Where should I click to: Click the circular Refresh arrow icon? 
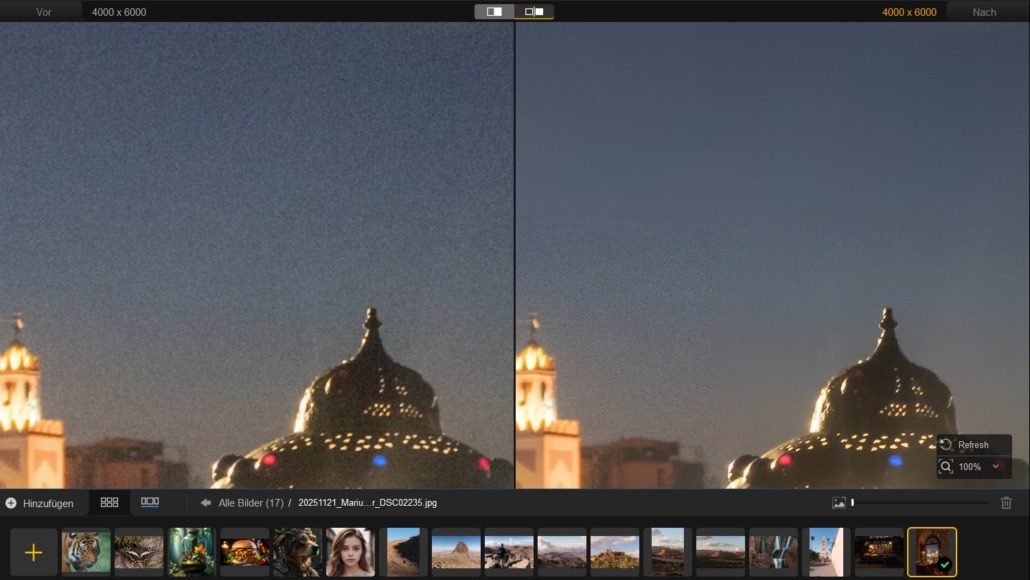[x=946, y=445]
